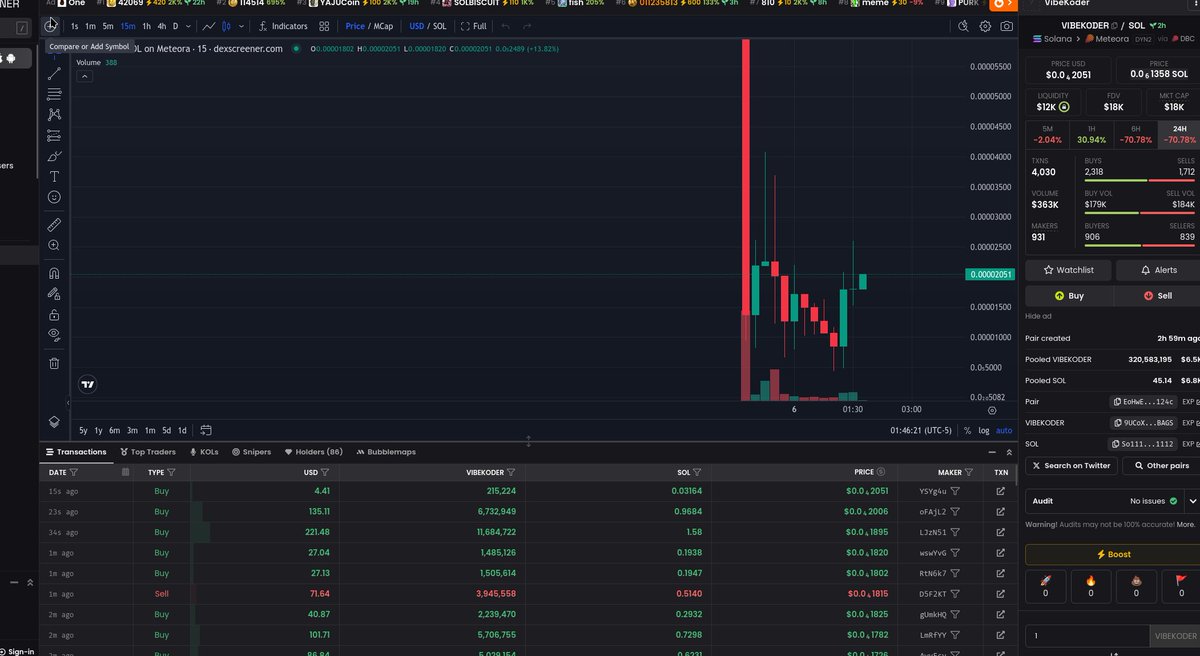The height and width of the screenshot is (656, 1200).
Task: Filter by maker YSYg4u
Action: 954,491
